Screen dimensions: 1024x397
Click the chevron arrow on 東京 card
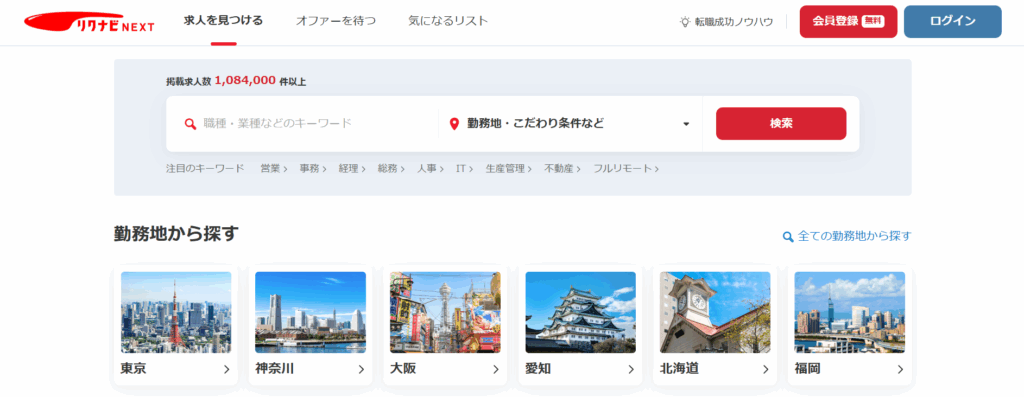(227, 370)
